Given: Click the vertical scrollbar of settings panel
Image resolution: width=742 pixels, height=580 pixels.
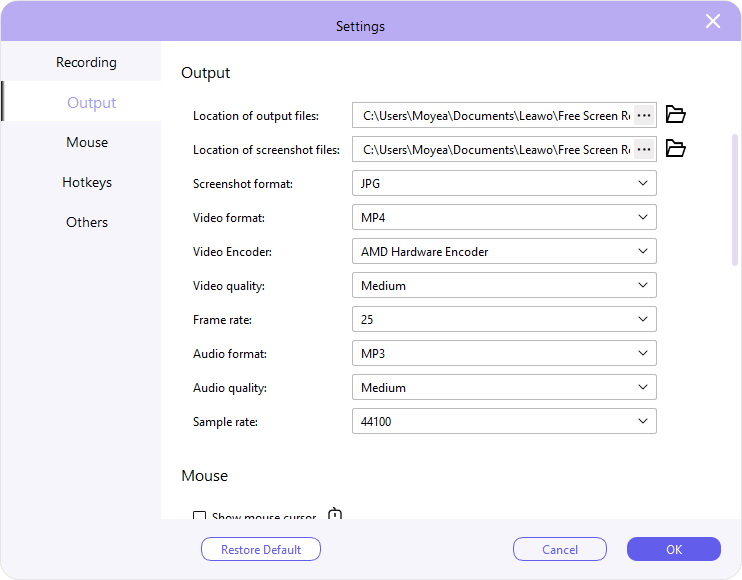Looking at the screenshot, I should 736,200.
